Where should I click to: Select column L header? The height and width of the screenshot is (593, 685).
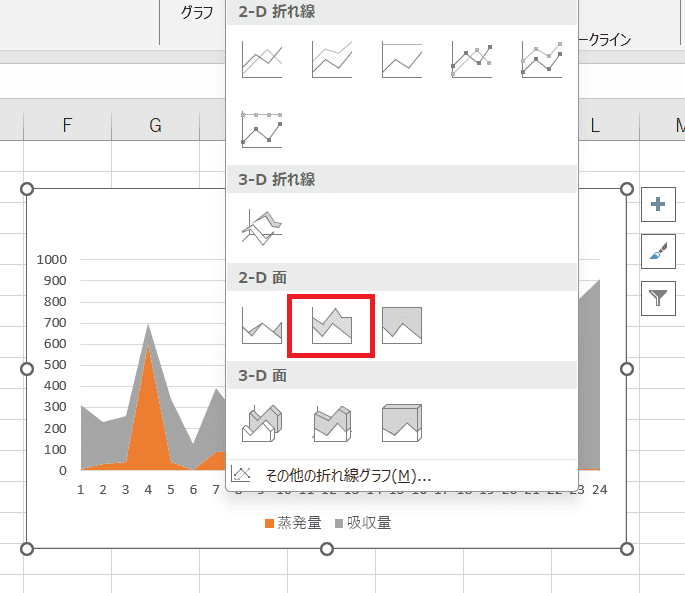pos(595,125)
